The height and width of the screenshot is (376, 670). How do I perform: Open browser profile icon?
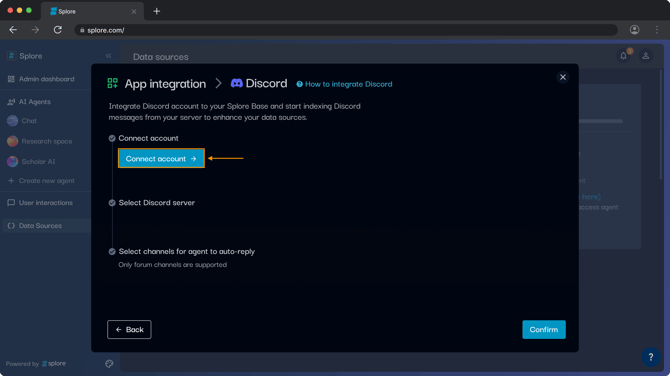[635, 30]
